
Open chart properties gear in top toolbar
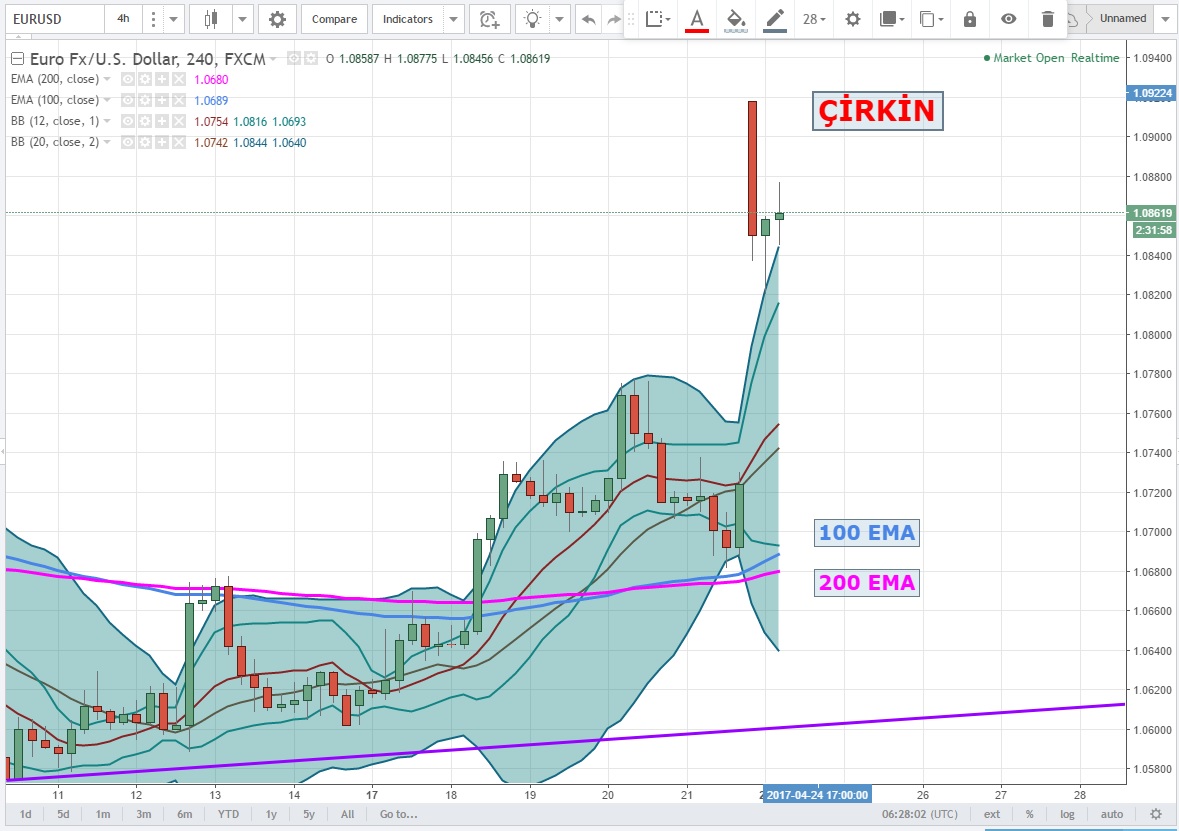tap(277, 19)
